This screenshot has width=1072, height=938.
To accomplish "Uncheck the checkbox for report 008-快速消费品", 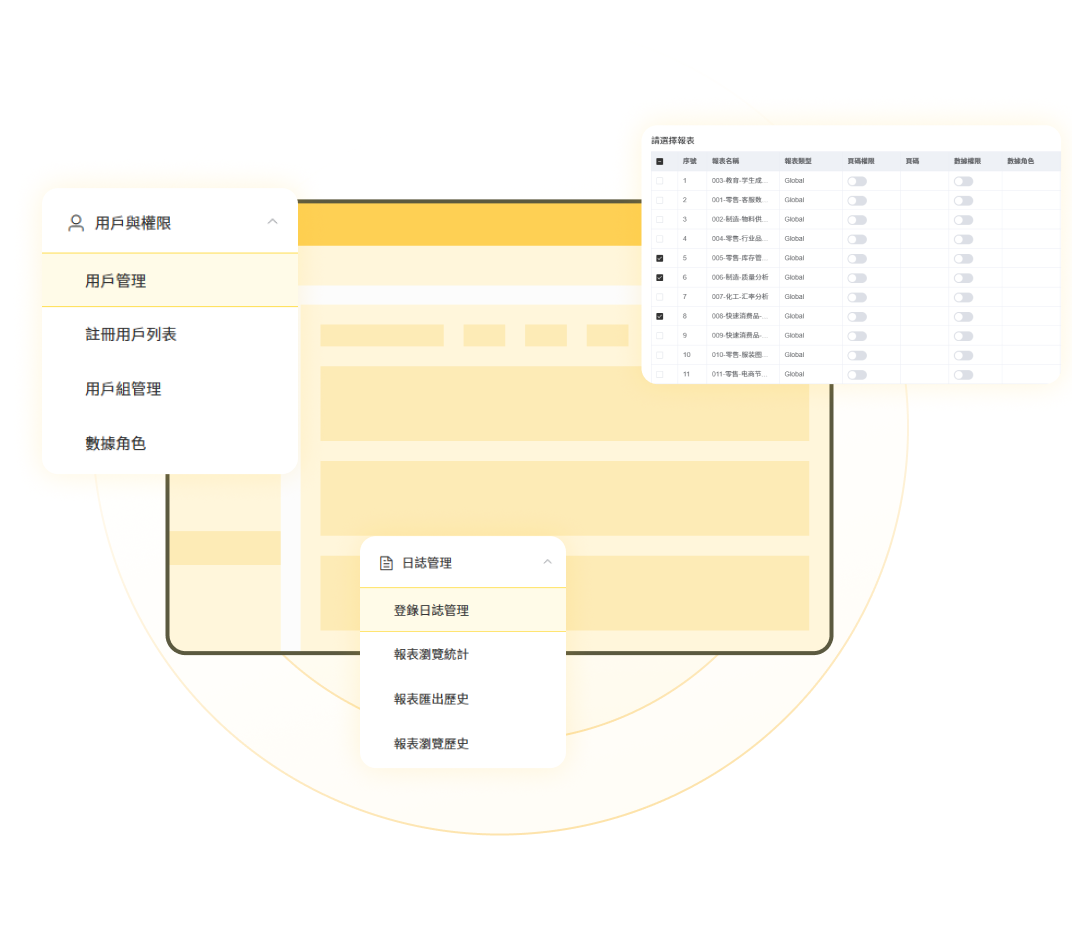I will click(x=662, y=316).
